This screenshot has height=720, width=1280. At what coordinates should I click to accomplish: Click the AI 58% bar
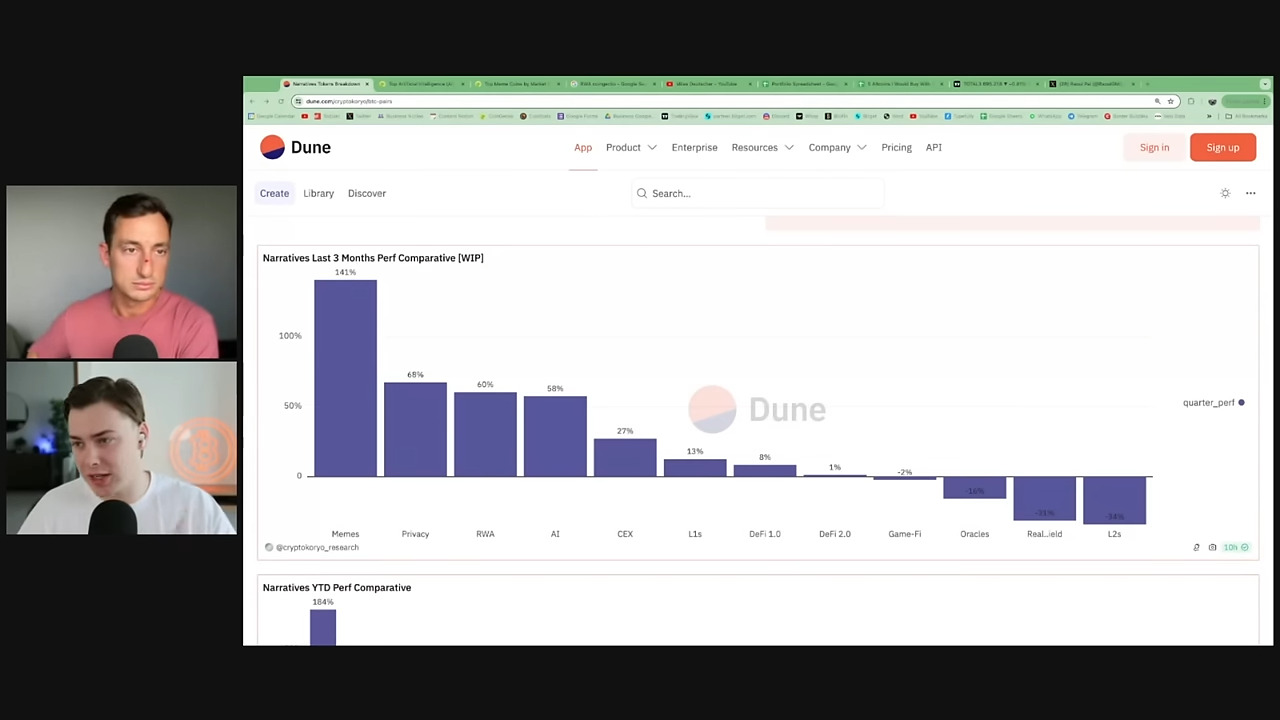click(x=555, y=436)
